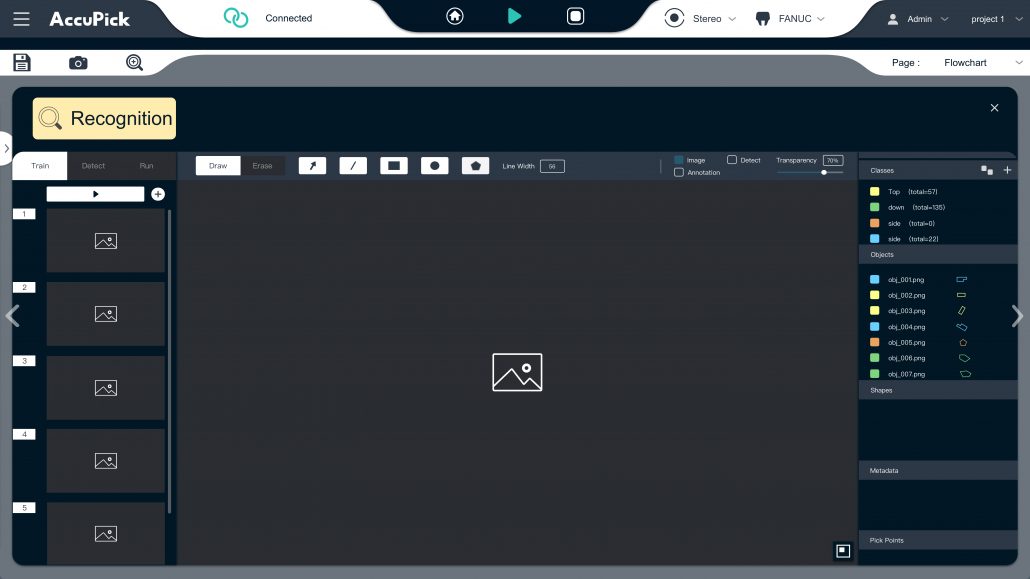The width and height of the screenshot is (1030, 579).
Task: Select the arrow pointer tool
Action: (313, 166)
